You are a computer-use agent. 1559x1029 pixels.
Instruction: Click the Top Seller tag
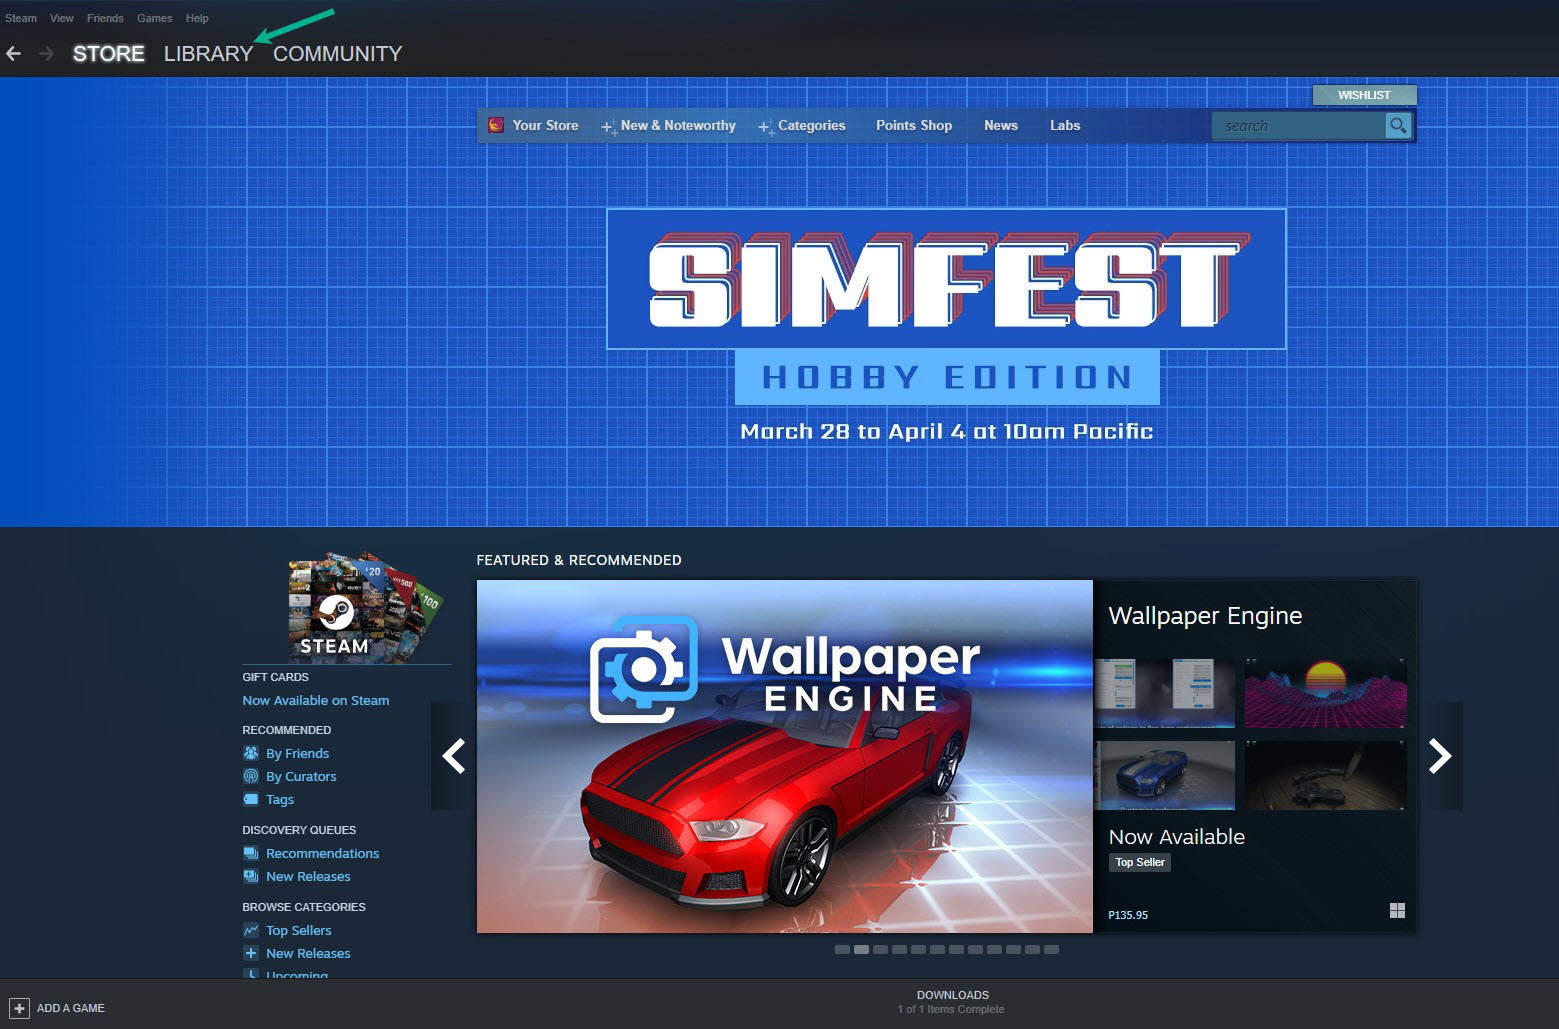(x=1140, y=862)
